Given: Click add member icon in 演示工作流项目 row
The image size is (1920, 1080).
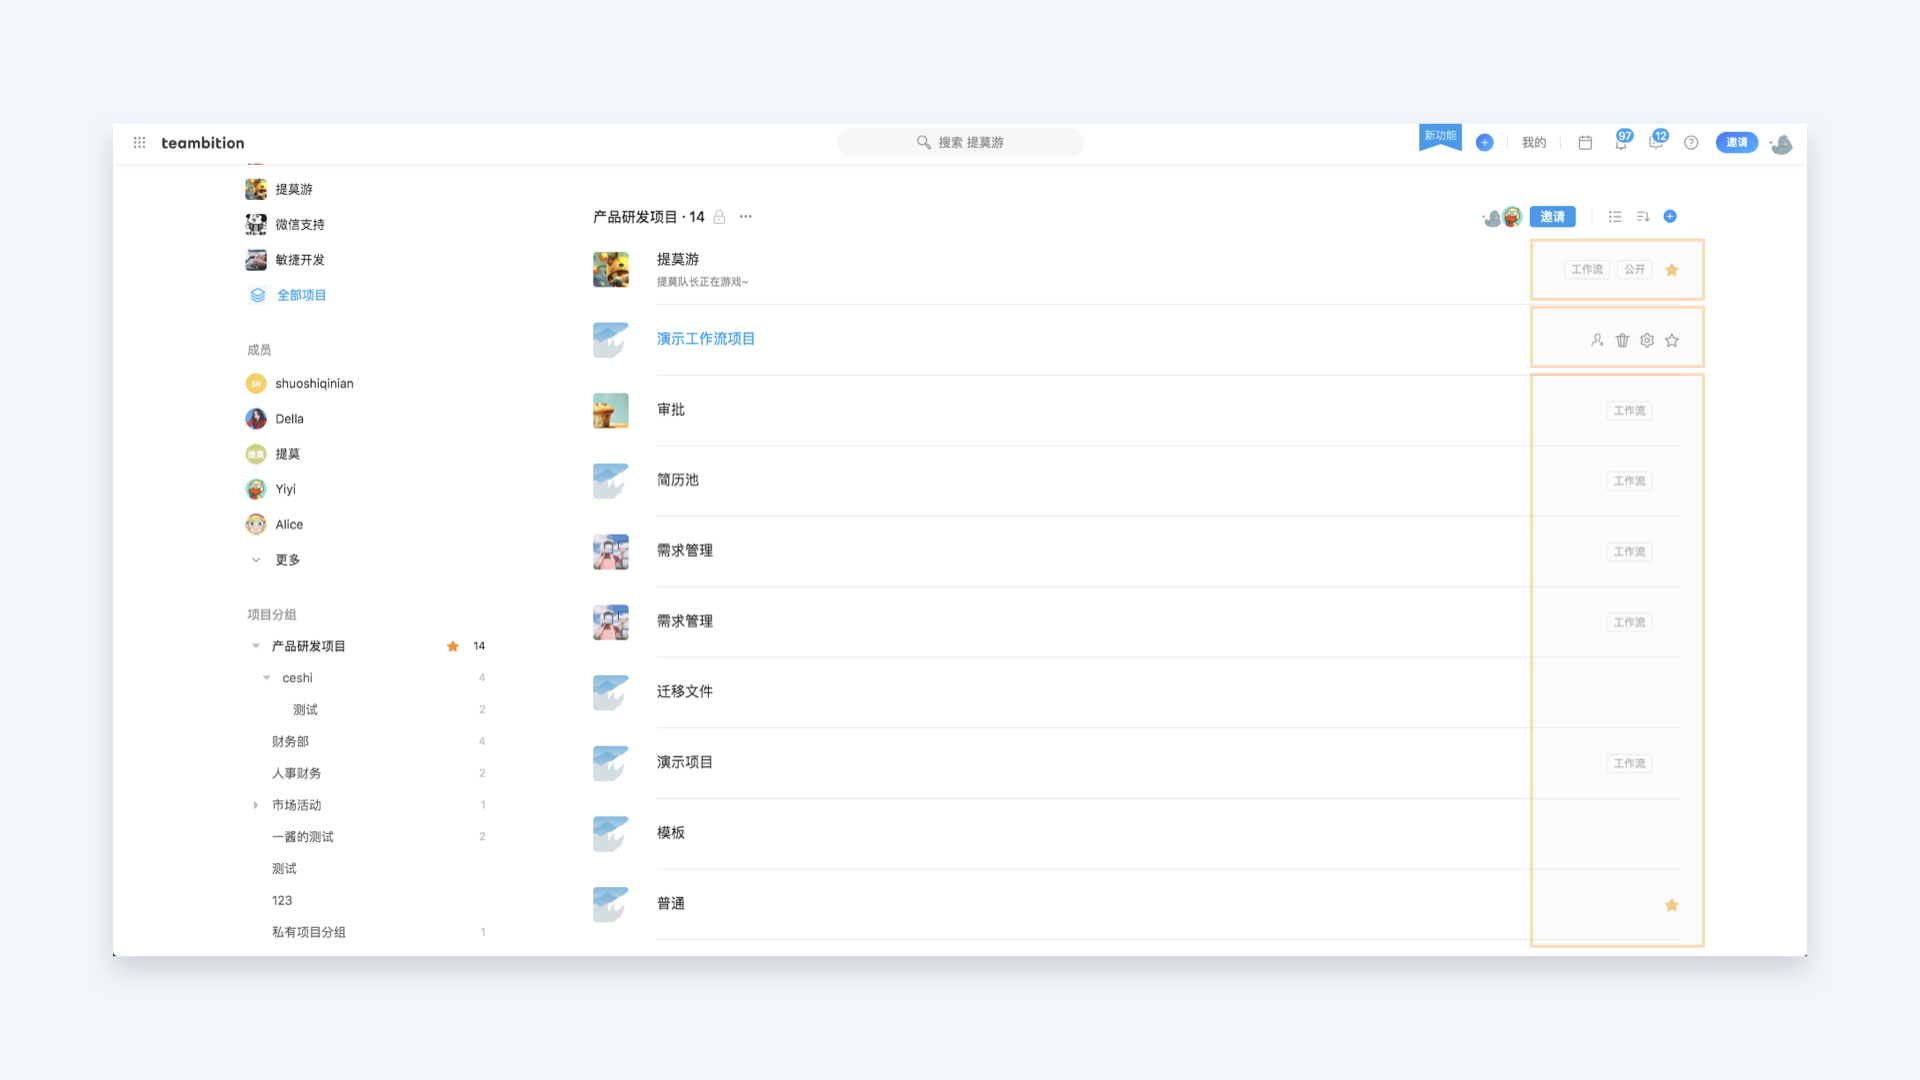Looking at the screenshot, I should click(1597, 340).
